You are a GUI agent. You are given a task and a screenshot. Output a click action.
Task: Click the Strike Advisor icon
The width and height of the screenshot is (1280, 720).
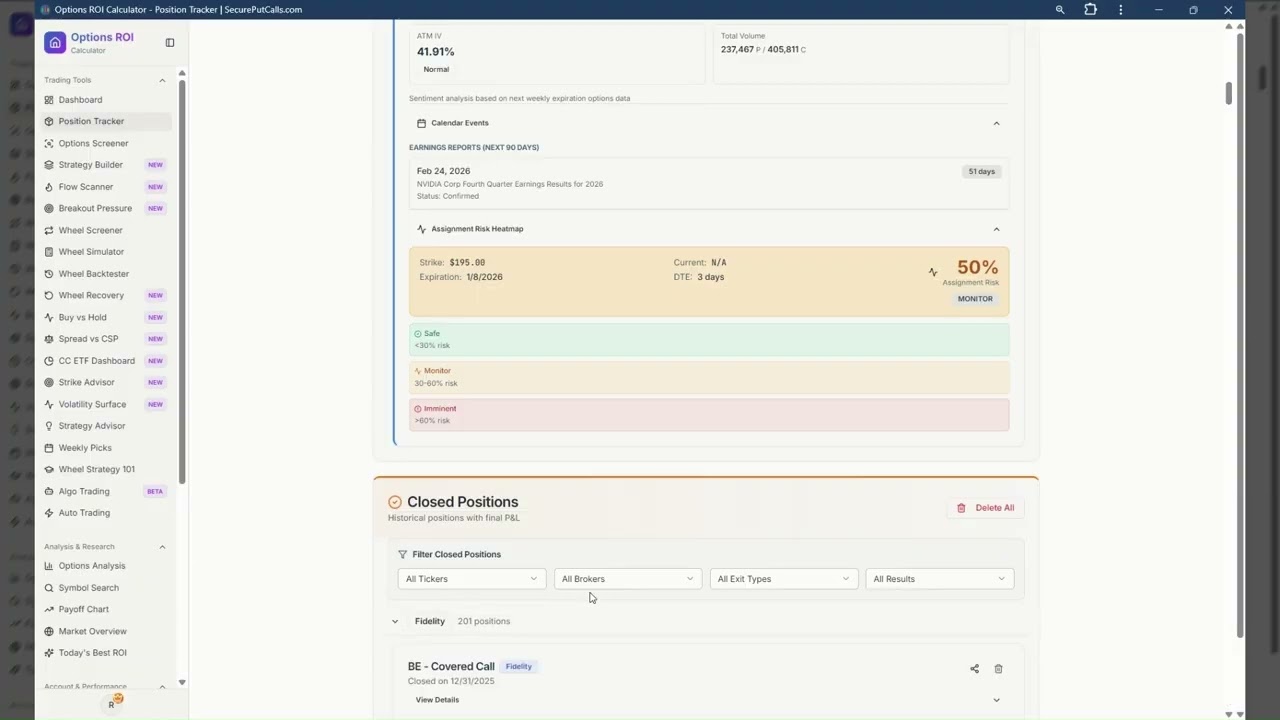49,382
